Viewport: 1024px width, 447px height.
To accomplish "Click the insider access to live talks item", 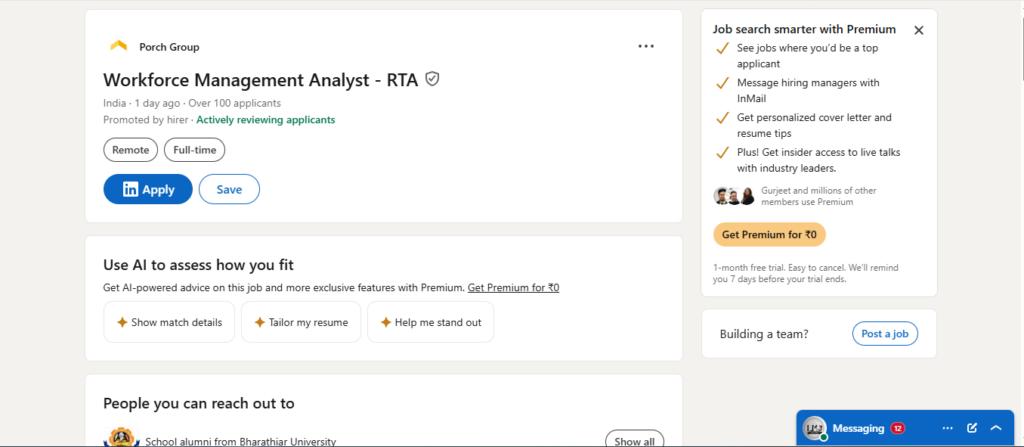I will 819,160.
